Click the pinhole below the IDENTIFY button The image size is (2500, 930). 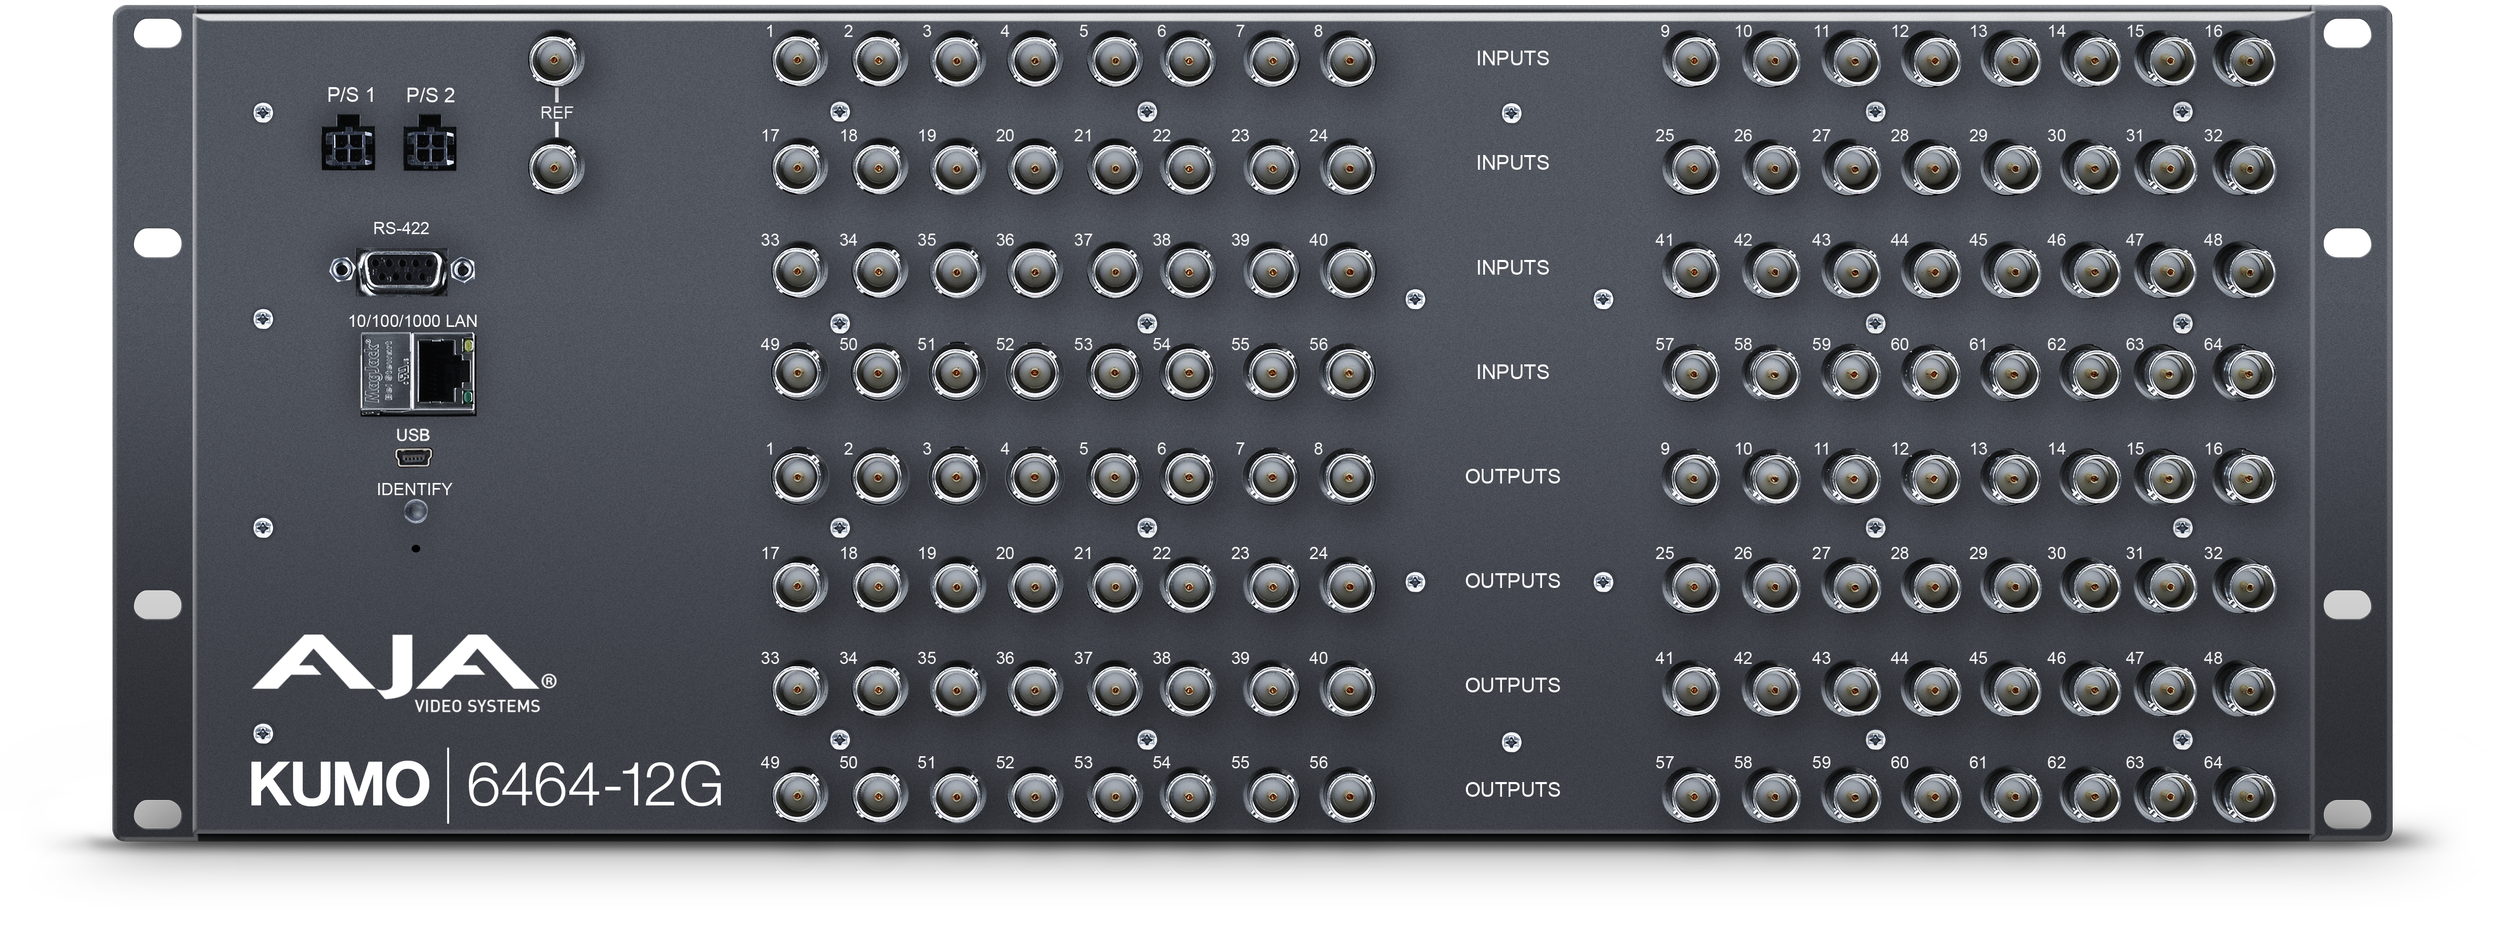pos(416,548)
